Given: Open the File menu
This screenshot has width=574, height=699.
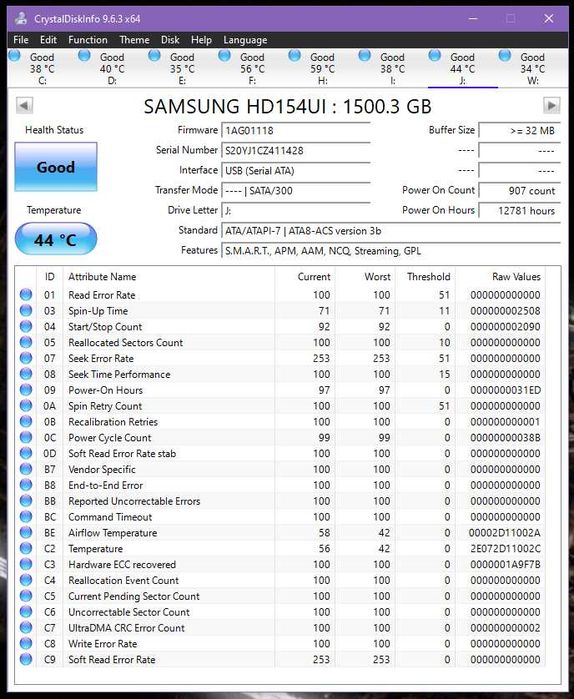Looking at the screenshot, I should [x=21, y=40].
